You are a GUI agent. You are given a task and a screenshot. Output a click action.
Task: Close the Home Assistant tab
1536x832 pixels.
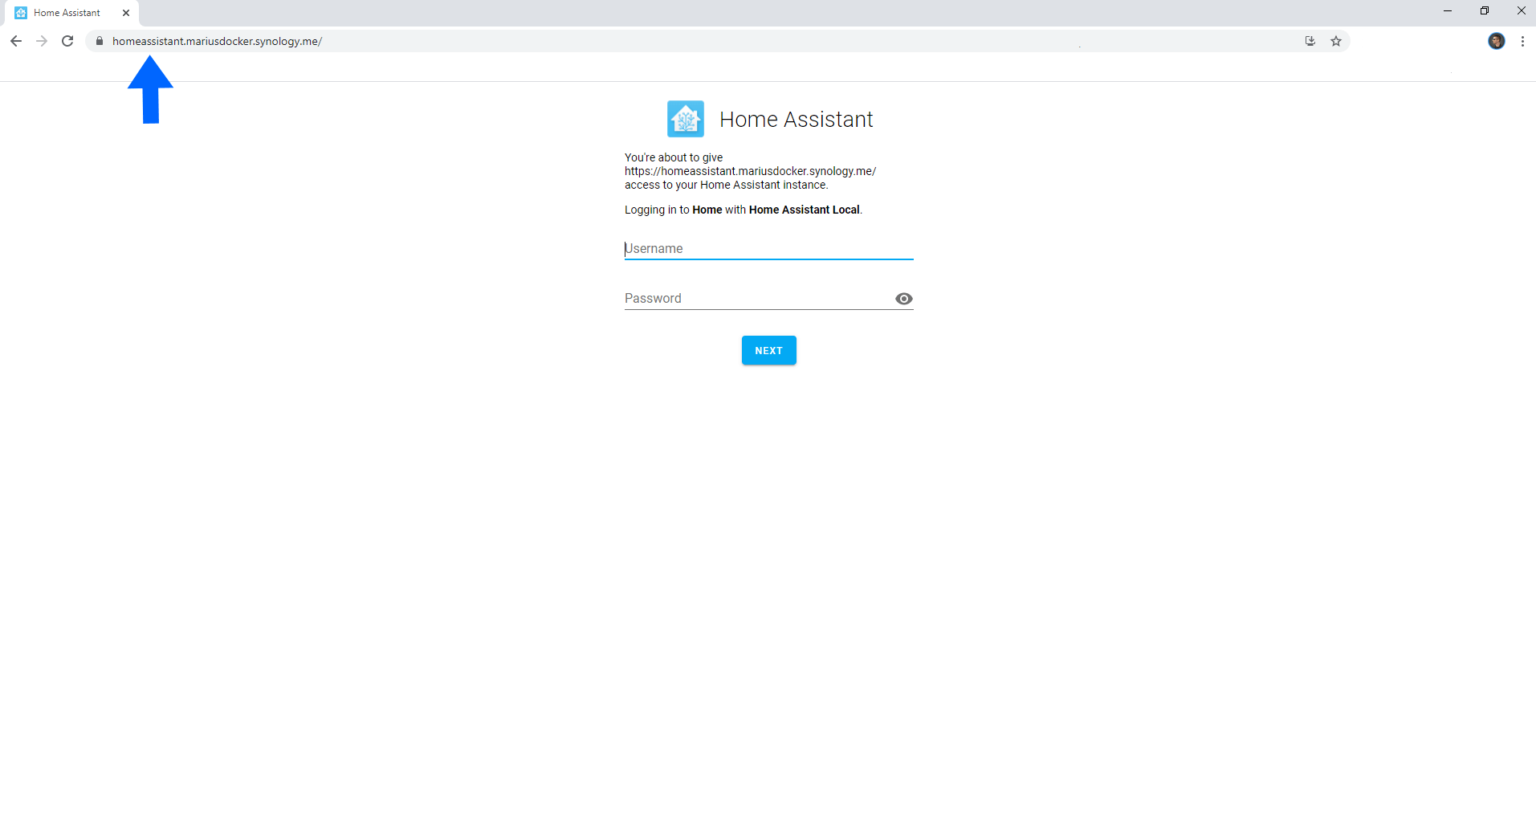(126, 13)
